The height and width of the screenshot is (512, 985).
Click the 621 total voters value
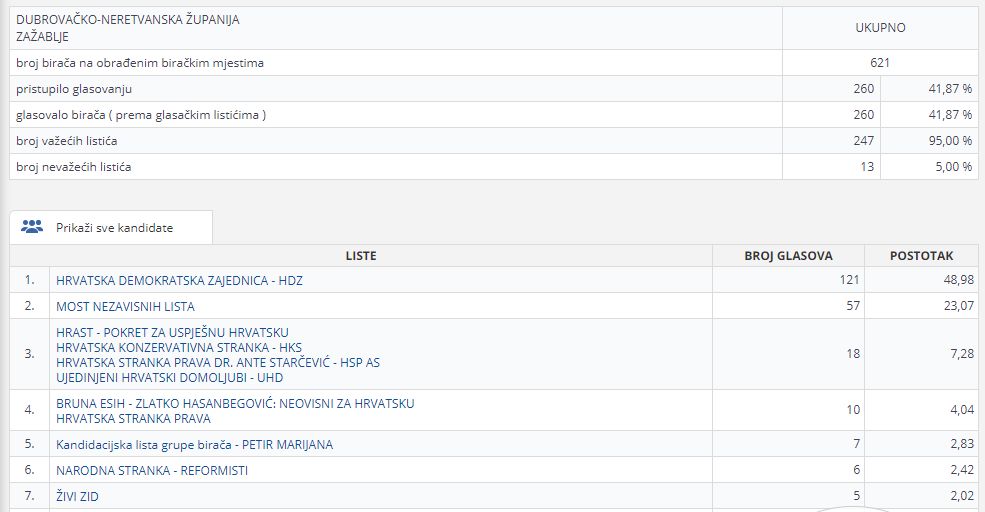tap(880, 63)
